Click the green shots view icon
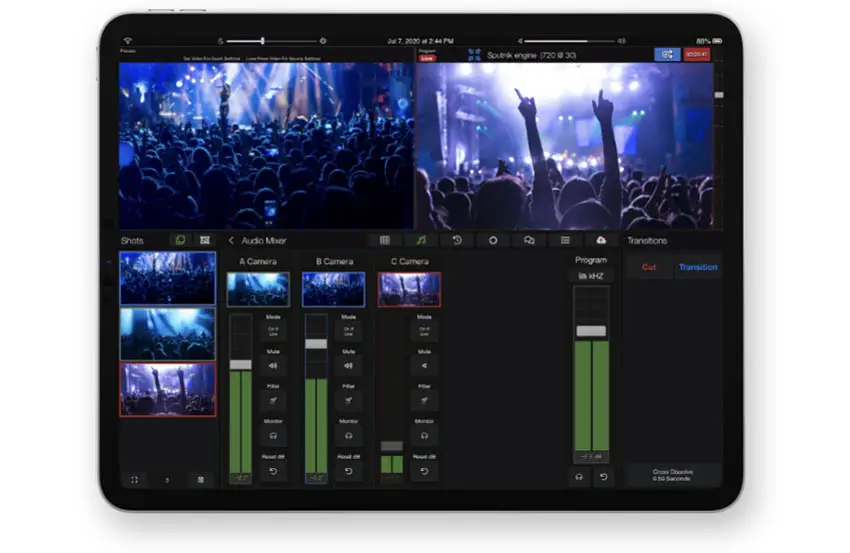Image resolution: width=850 pixels, height=553 pixels. coord(180,240)
